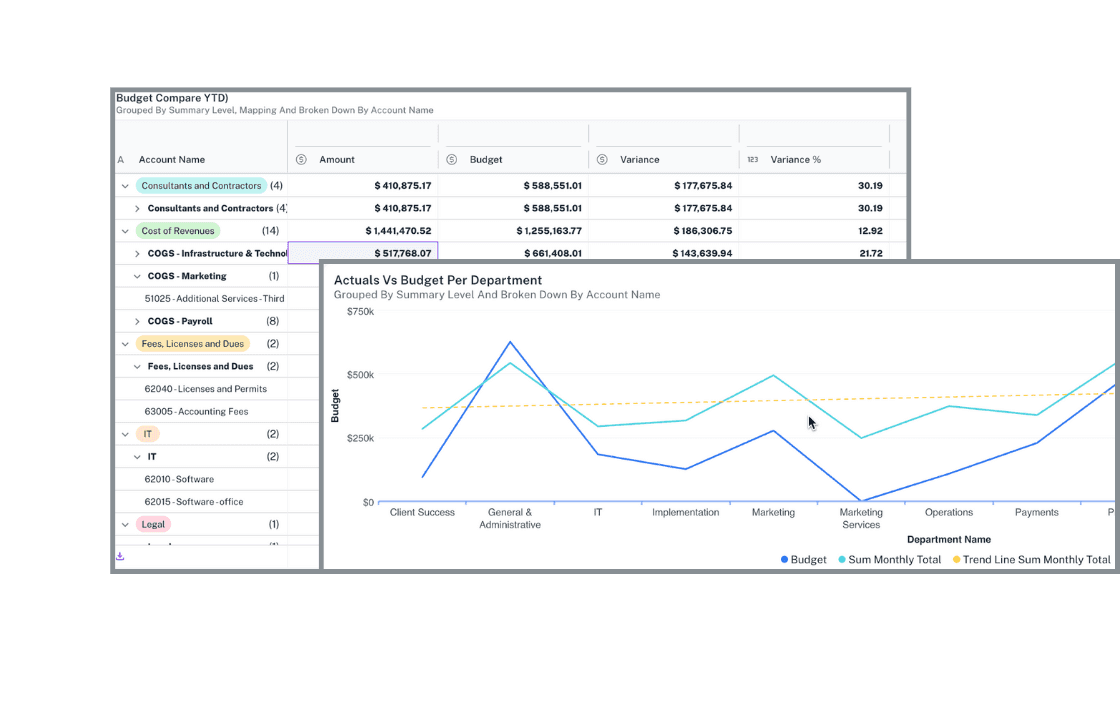The height and width of the screenshot is (720, 1120).
Task: Click the Legal group tag
Action: coord(153,524)
